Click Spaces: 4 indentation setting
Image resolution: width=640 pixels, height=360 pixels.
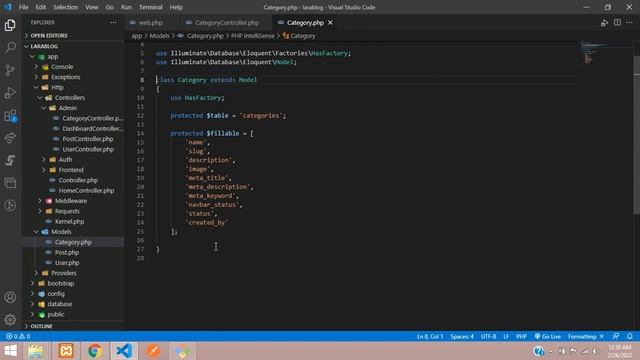coord(462,336)
